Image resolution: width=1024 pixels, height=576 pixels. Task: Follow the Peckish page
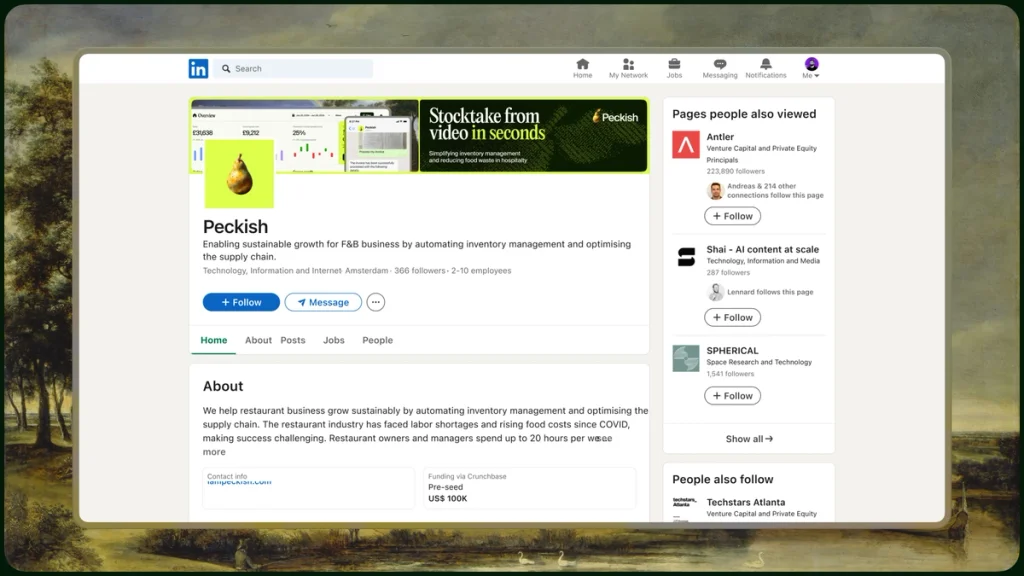[241, 302]
